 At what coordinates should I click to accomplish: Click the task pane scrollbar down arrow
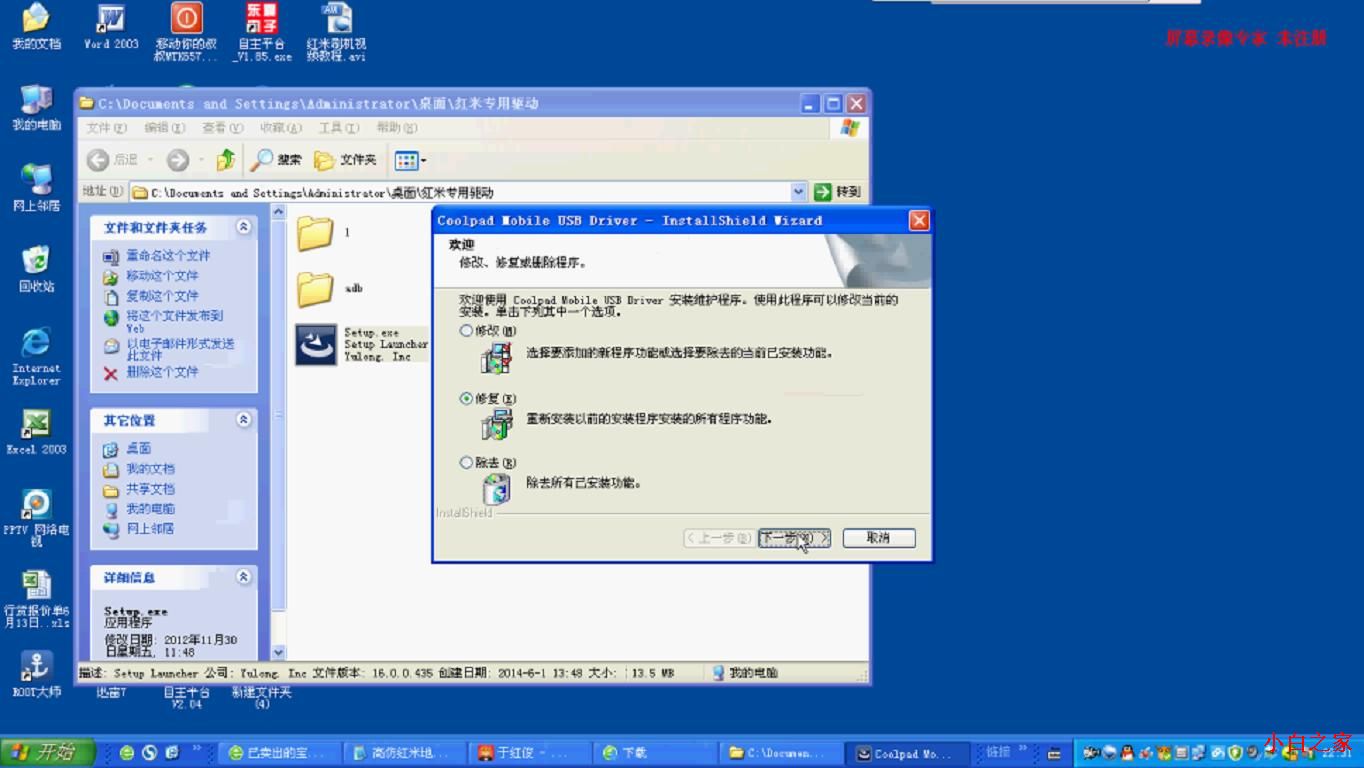[x=279, y=652]
